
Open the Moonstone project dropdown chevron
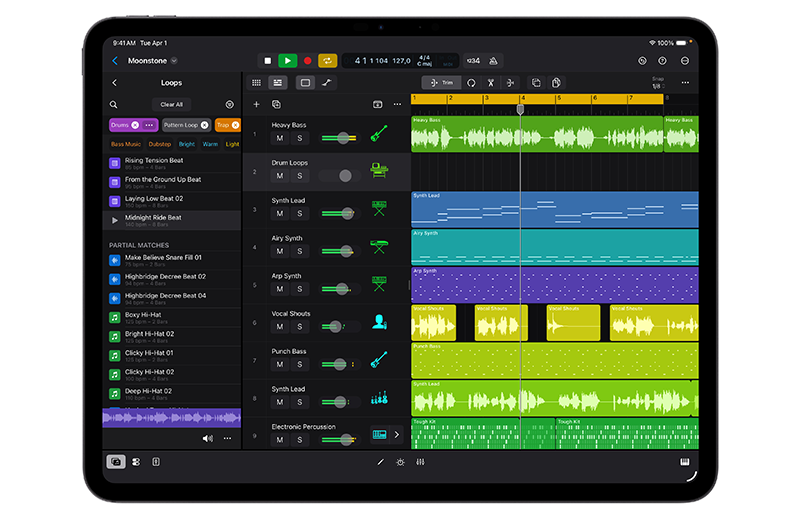click(x=174, y=61)
